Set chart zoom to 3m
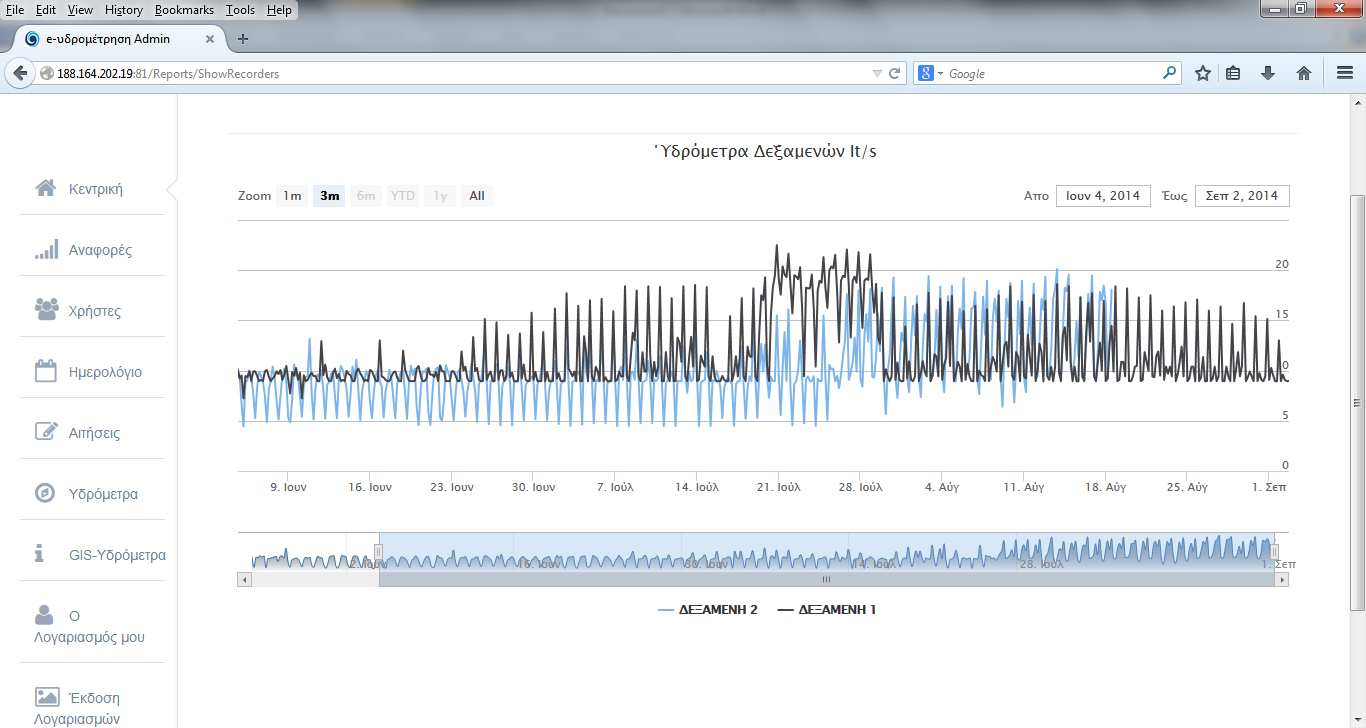Image resolution: width=1366 pixels, height=728 pixels. [330, 196]
